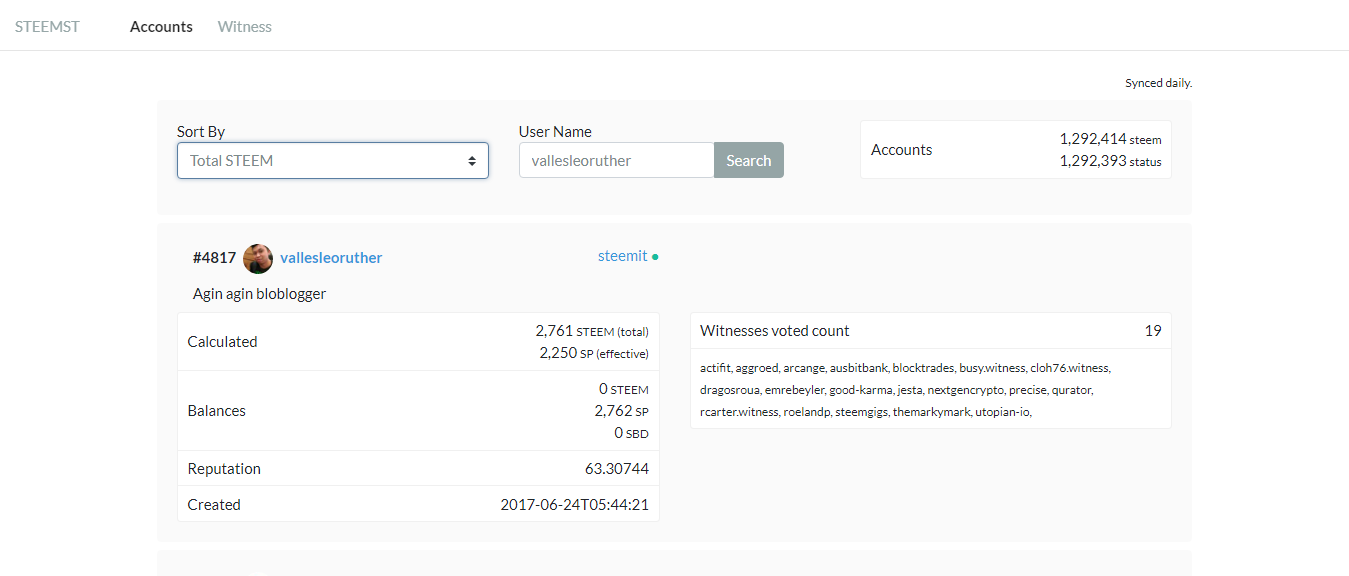Image resolution: width=1349 pixels, height=576 pixels.
Task: Switch to the Witness tab
Action: point(245,26)
